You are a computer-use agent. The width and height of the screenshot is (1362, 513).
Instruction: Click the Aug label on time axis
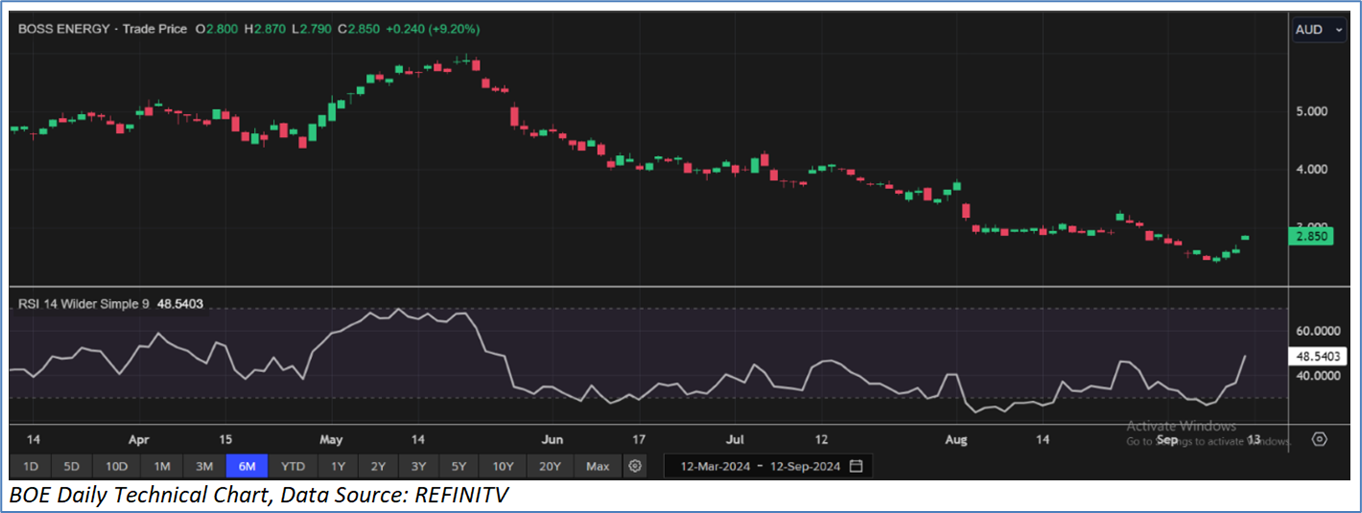click(x=957, y=439)
